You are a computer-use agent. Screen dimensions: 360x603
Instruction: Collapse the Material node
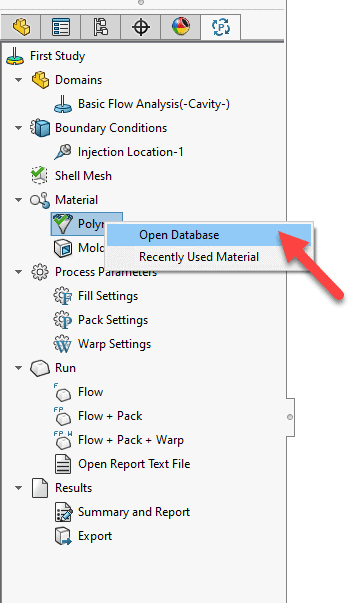(18, 200)
